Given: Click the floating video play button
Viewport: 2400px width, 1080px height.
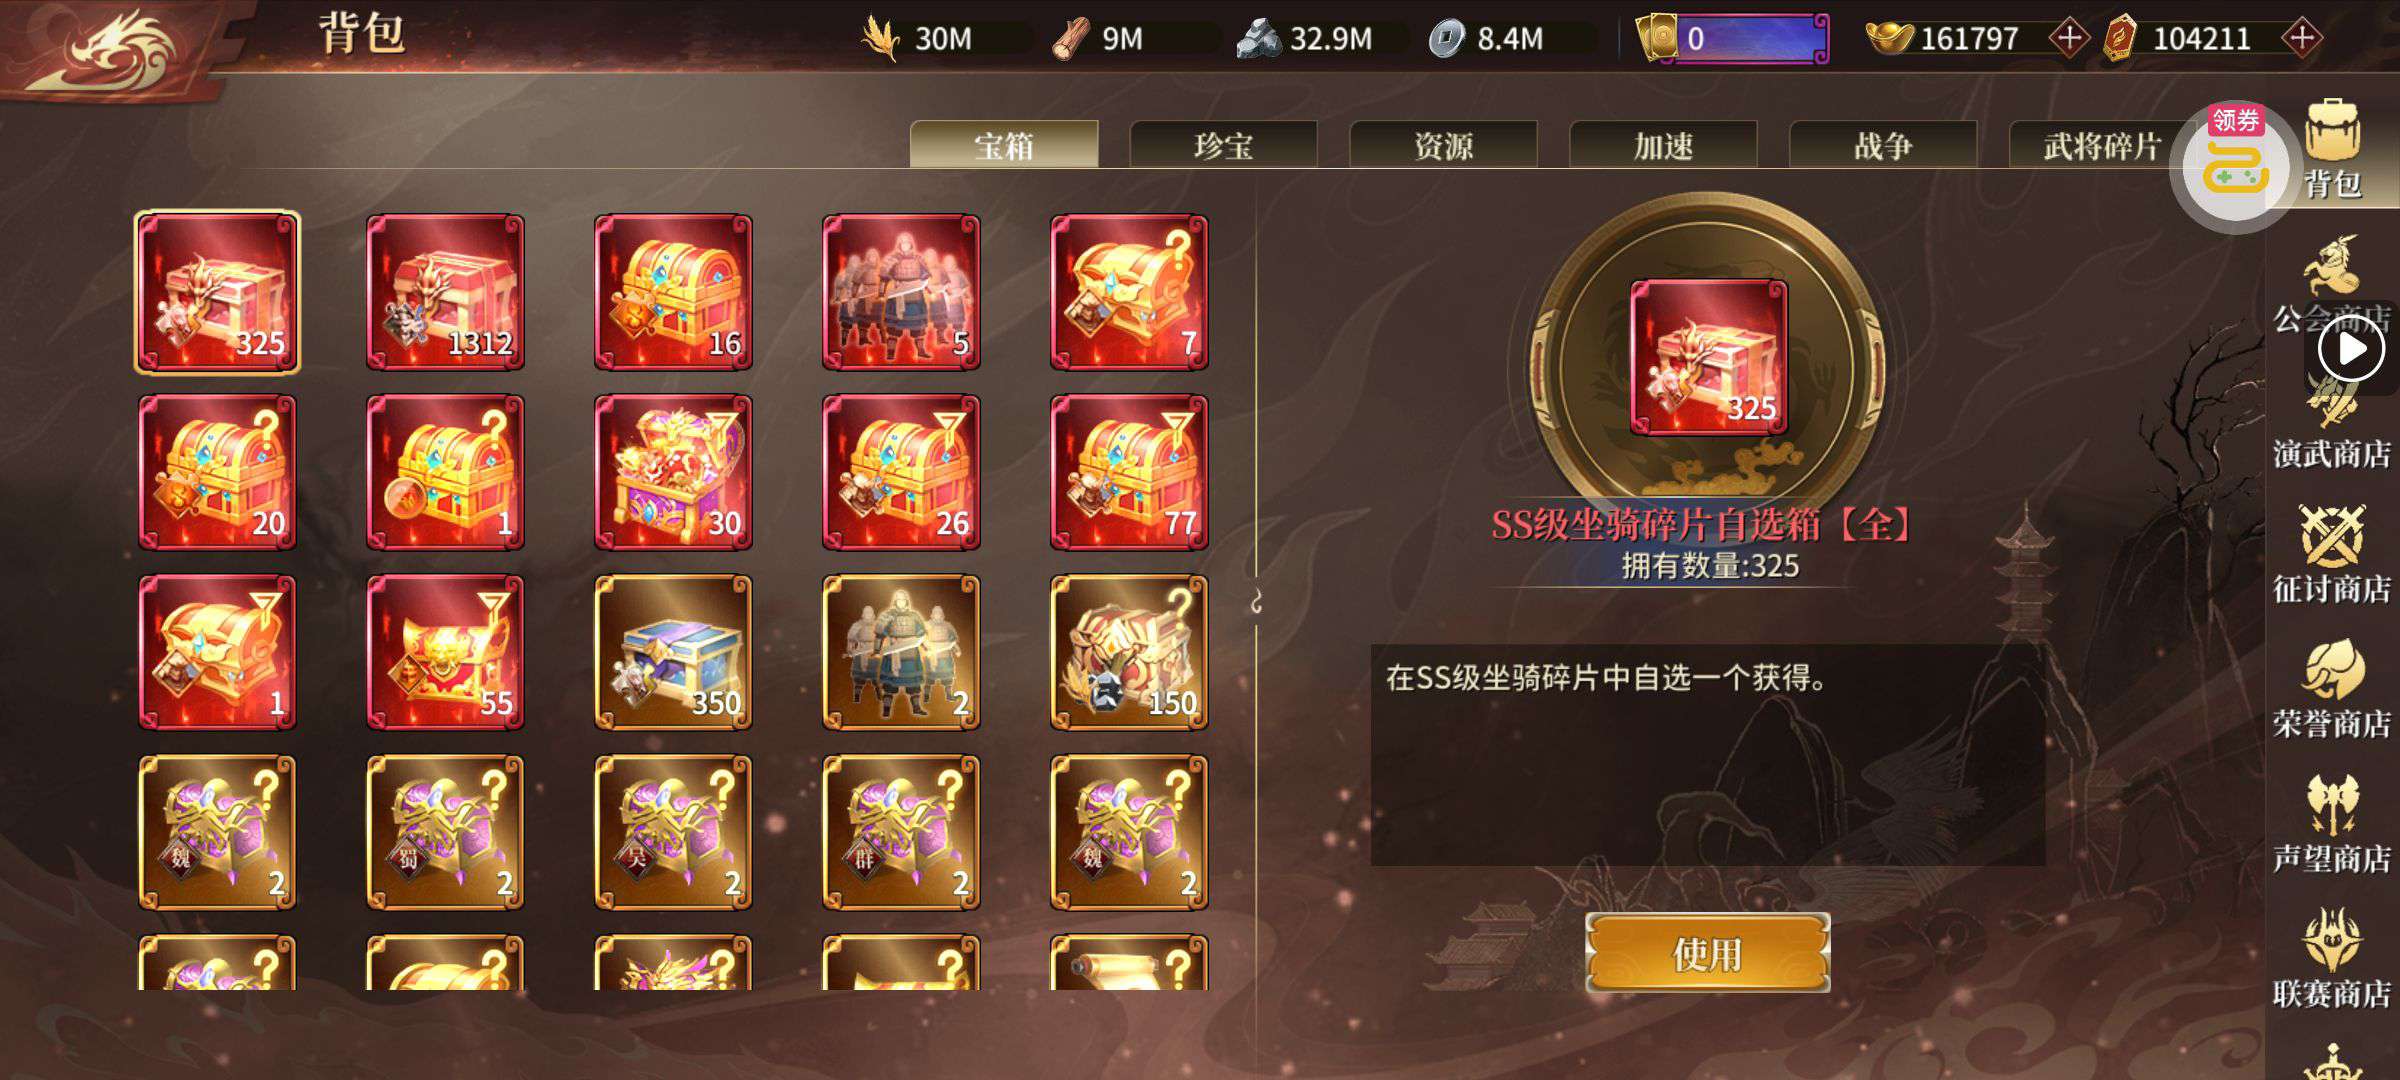Looking at the screenshot, I should click(x=2351, y=350).
